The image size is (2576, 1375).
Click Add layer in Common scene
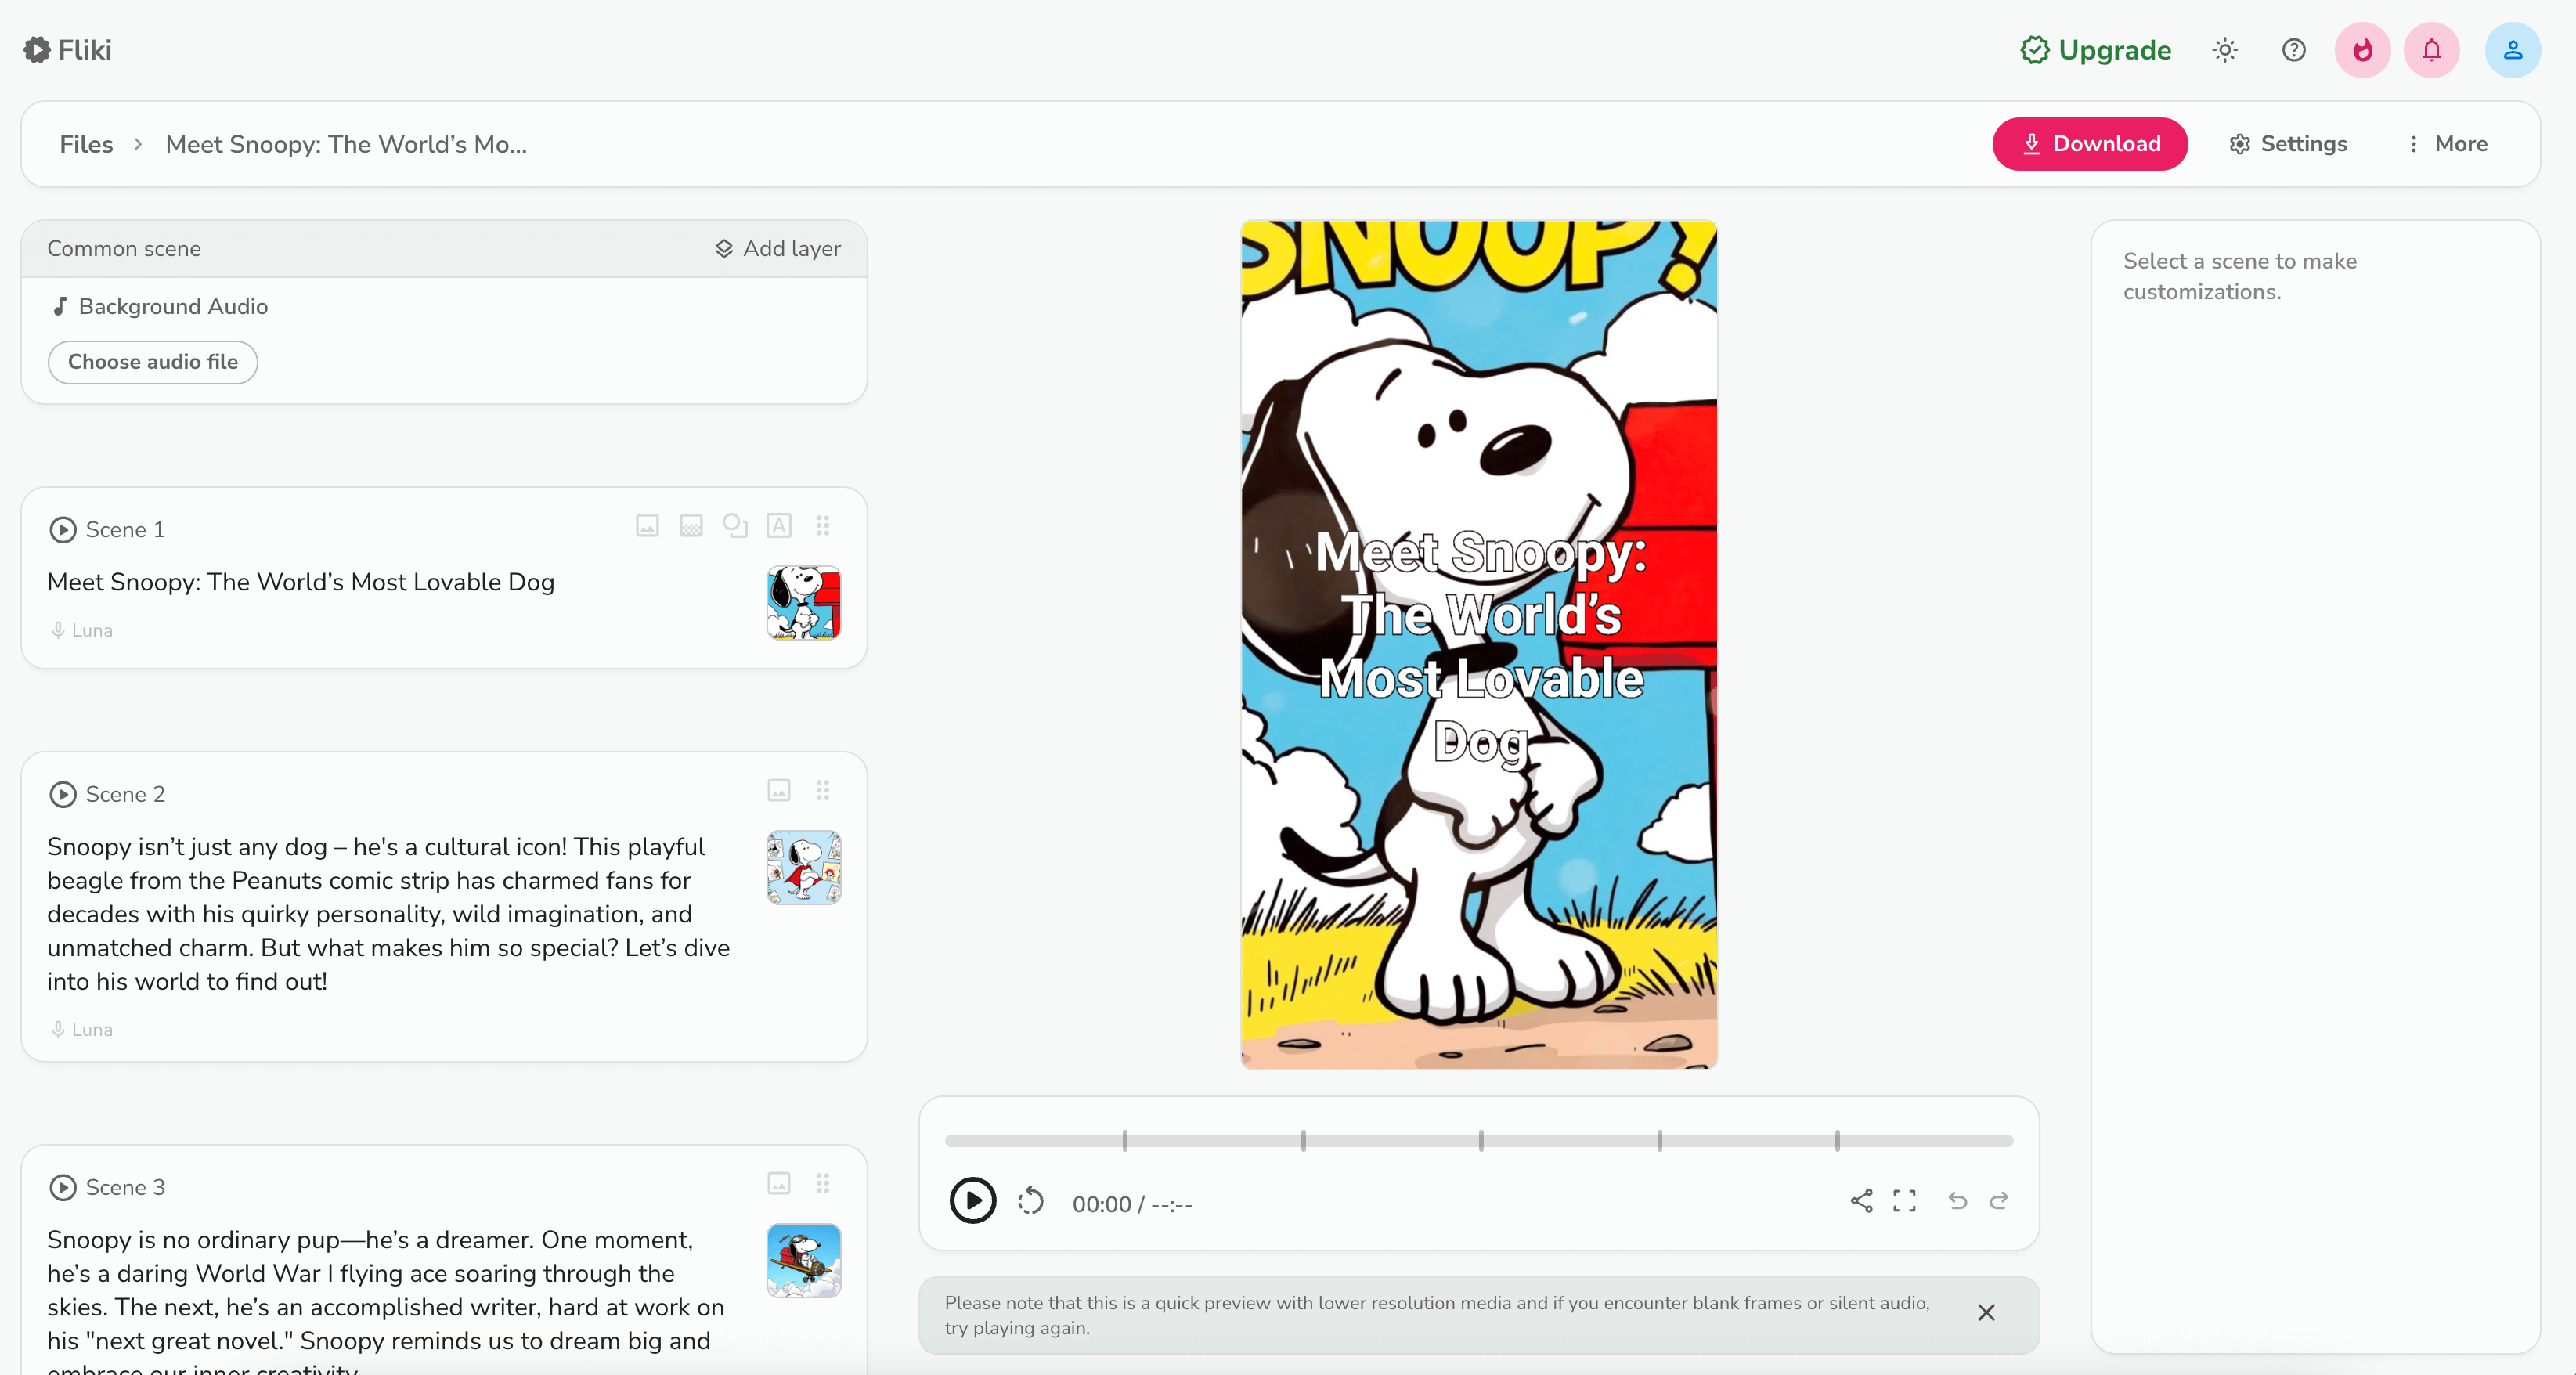pos(778,249)
